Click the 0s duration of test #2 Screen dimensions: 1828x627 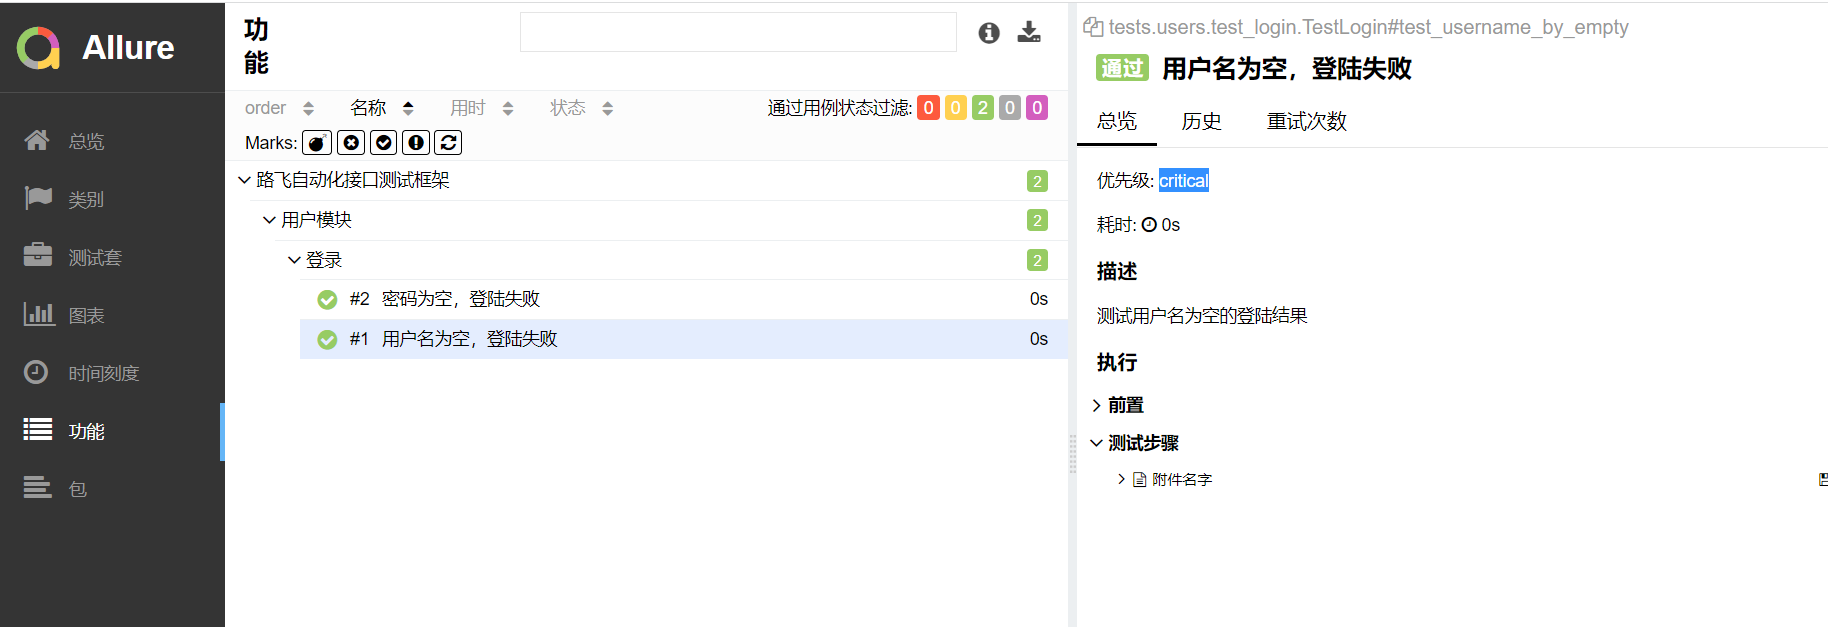click(x=1039, y=299)
